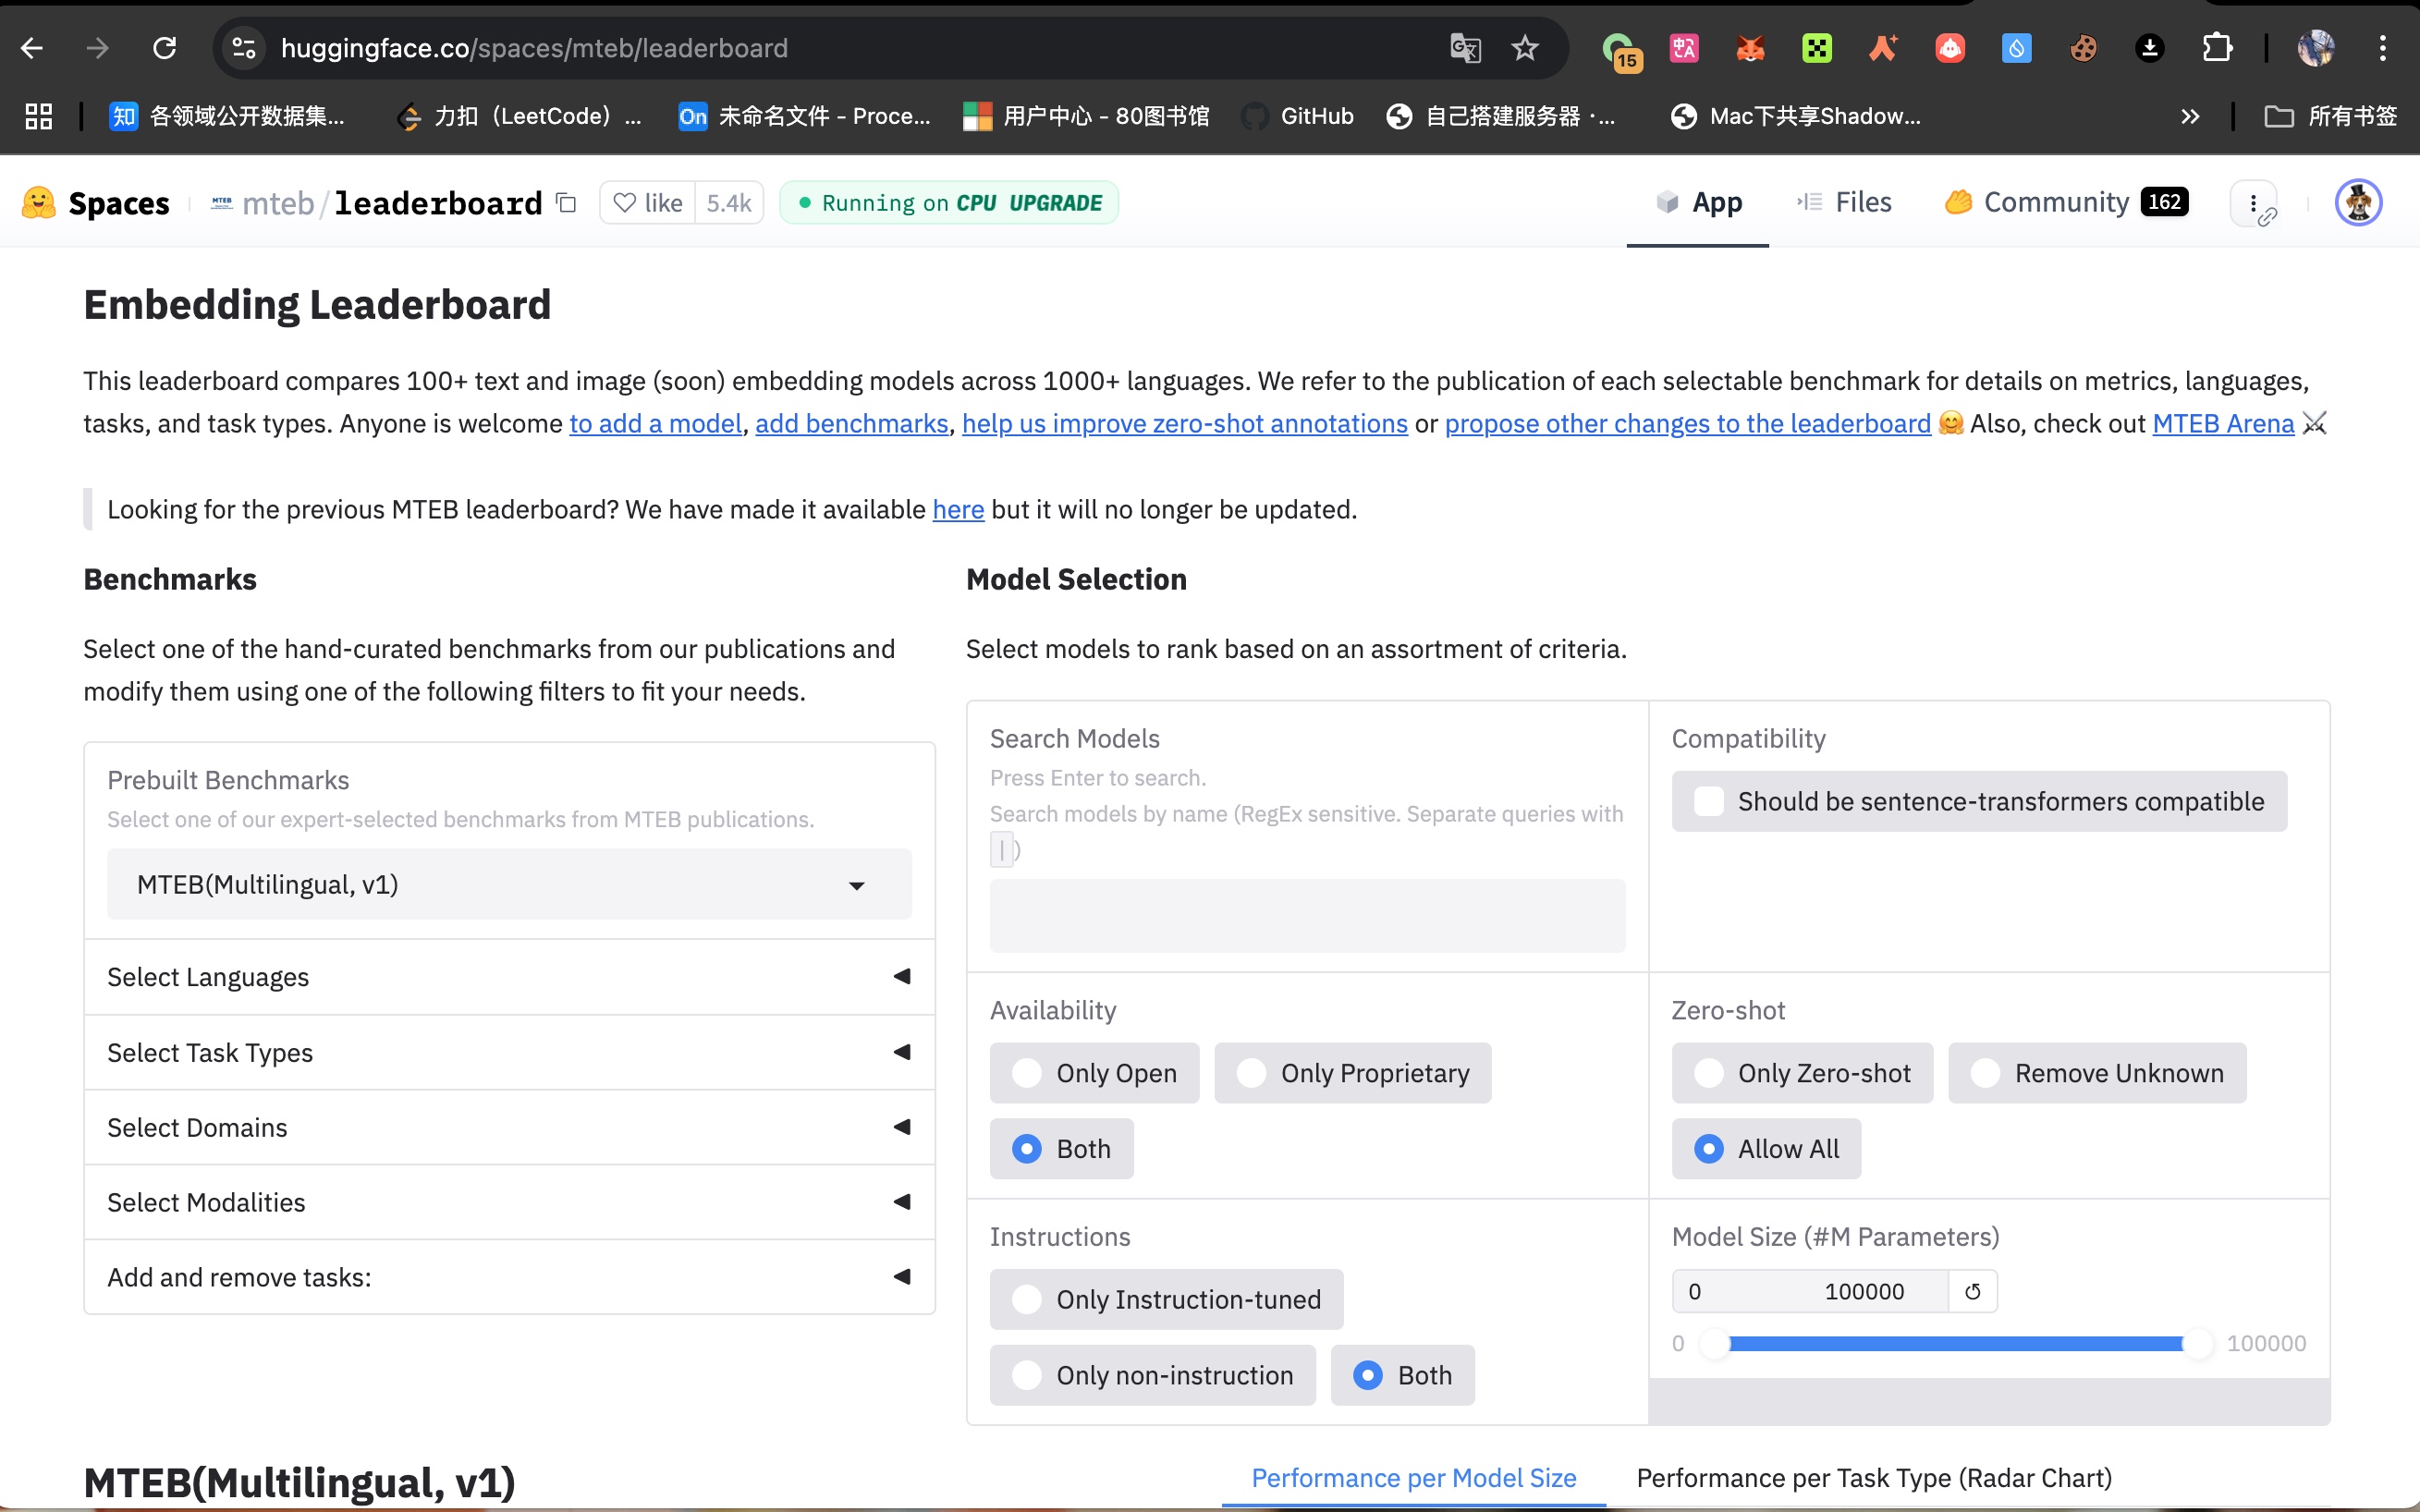The height and width of the screenshot is (1512, 2420).
Task: Follow the 'to add a model' link
Action: (655, 423)
